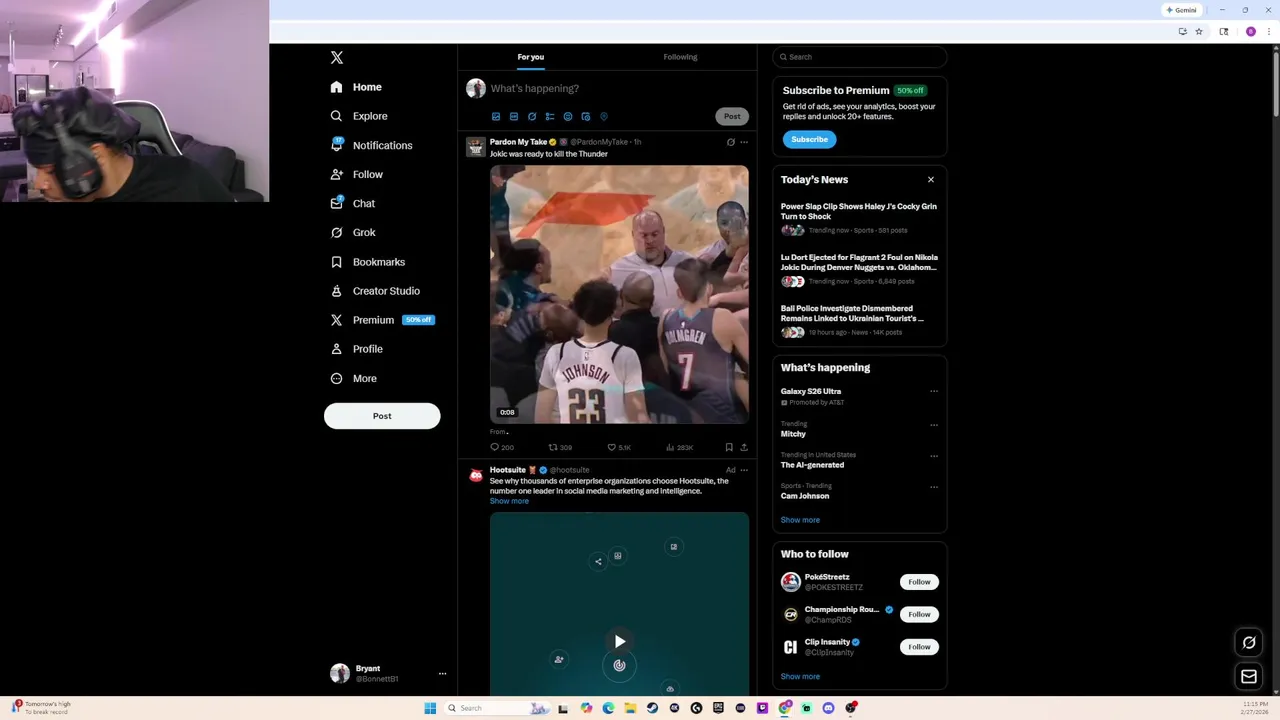Open Chat from the sidebar
Image resolution: width=1280 pixels, height=720 pixels.
[x=353, y=203]
